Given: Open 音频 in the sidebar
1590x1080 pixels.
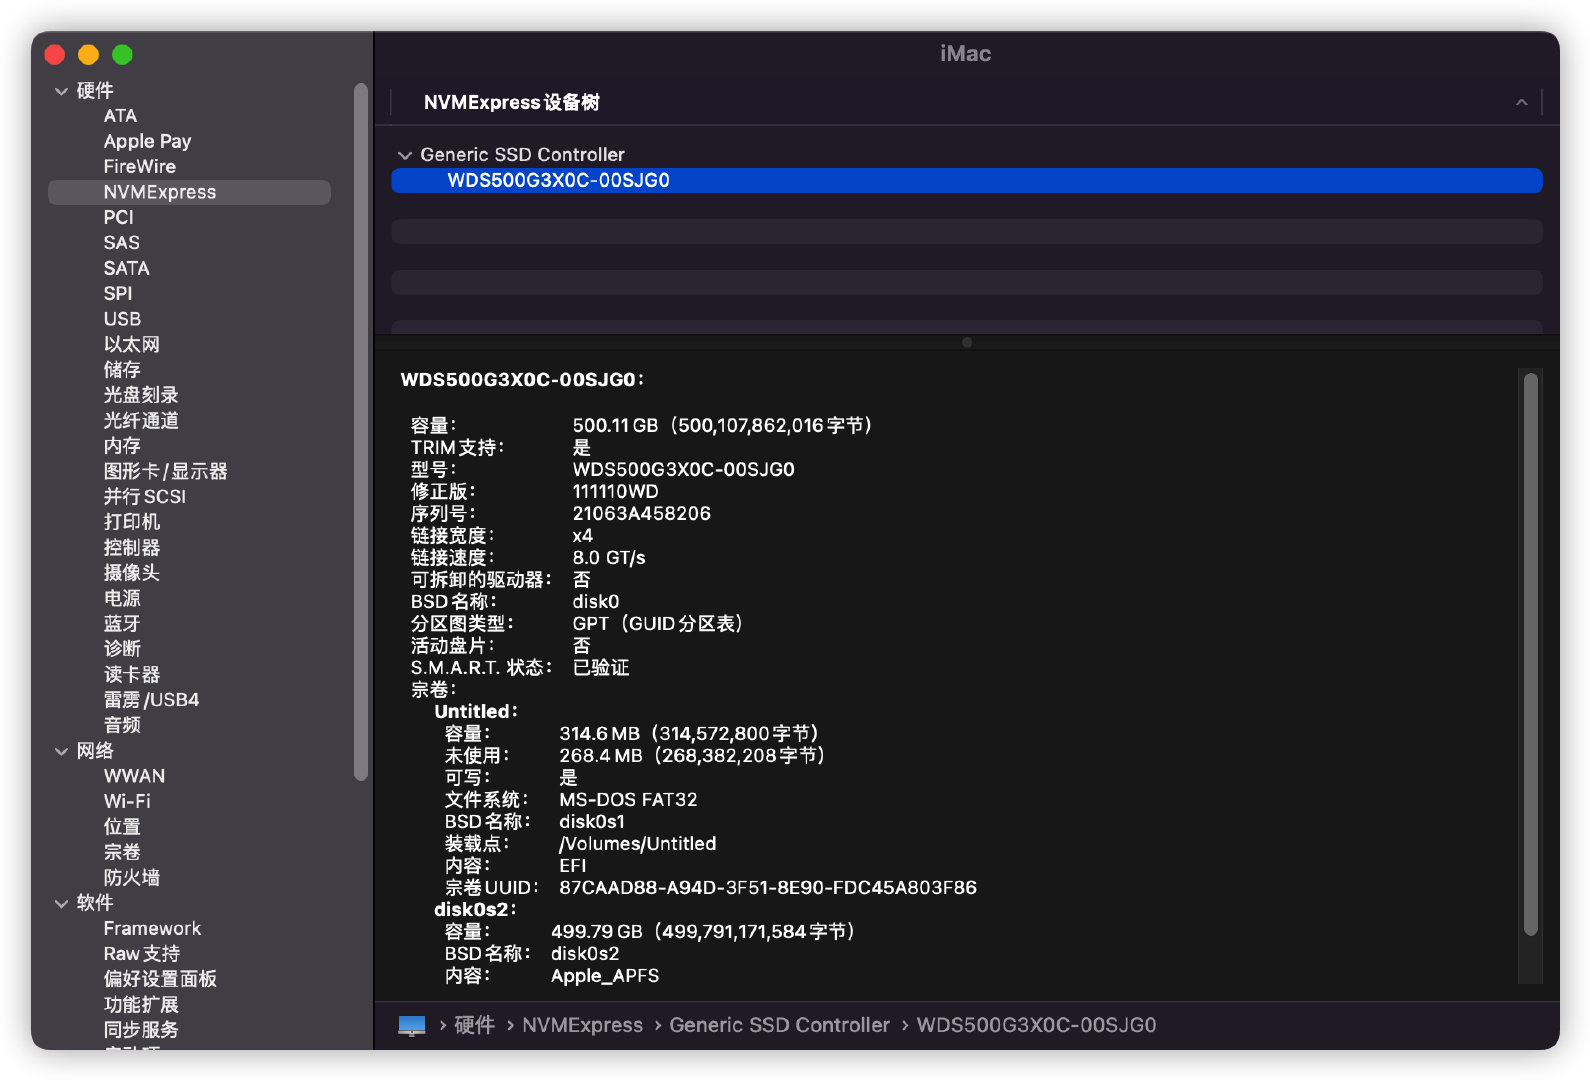Looking at the screenshot, I should pos(122,725).
